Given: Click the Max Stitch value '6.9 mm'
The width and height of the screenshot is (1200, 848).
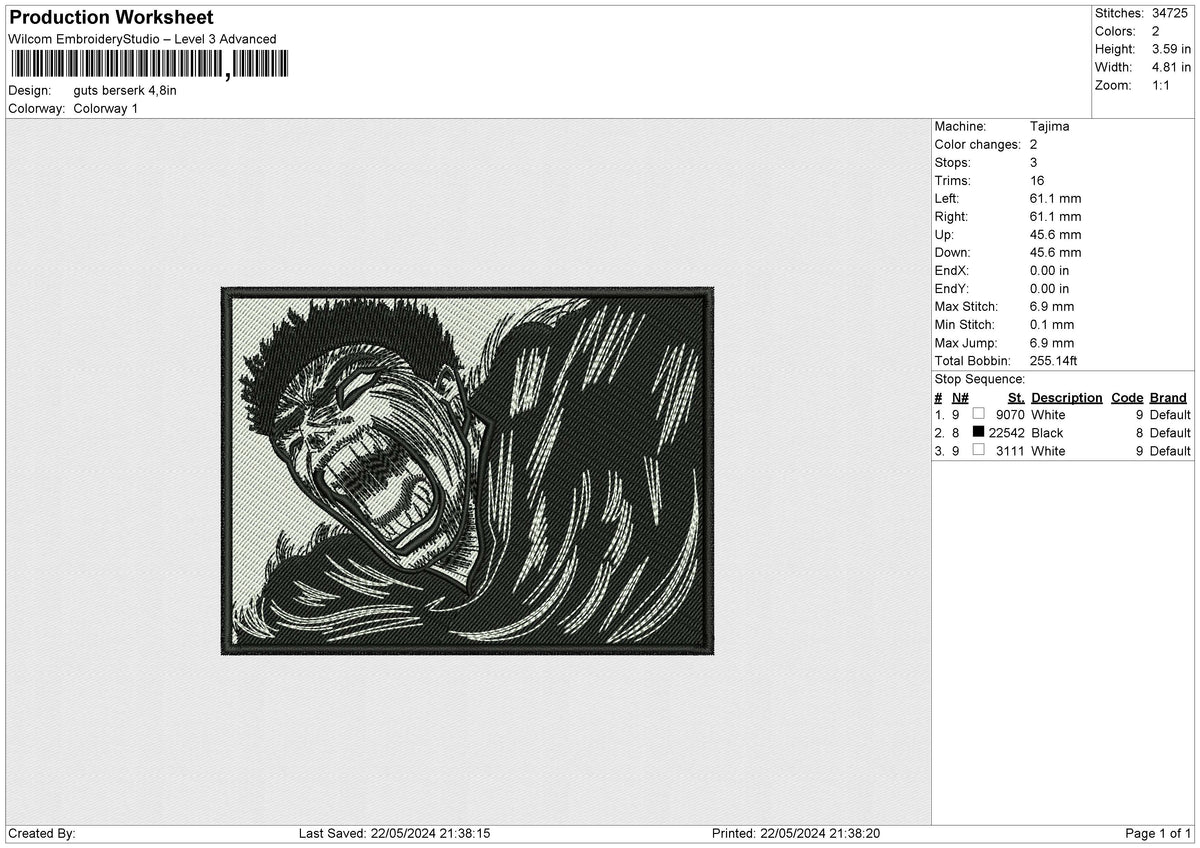Looking at the screenshot, I should click(x=1052, y=306).
